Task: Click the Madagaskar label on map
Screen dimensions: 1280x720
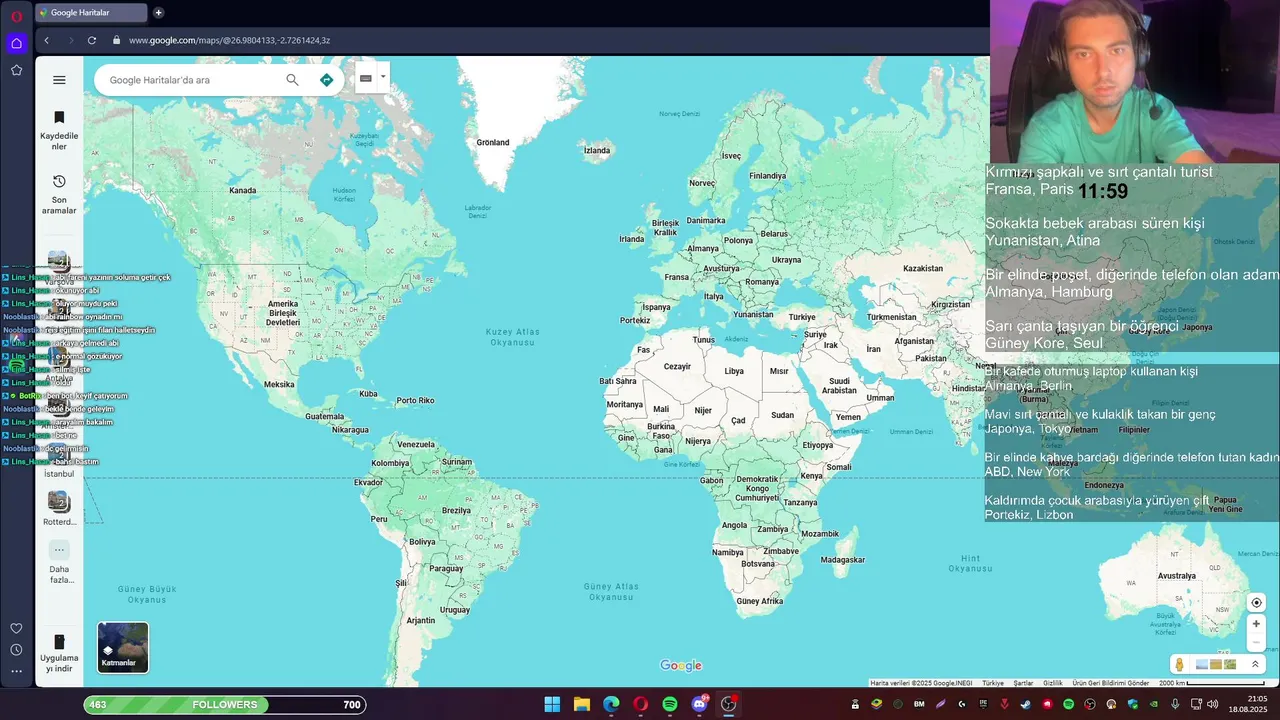Action: tap(841, 560)
